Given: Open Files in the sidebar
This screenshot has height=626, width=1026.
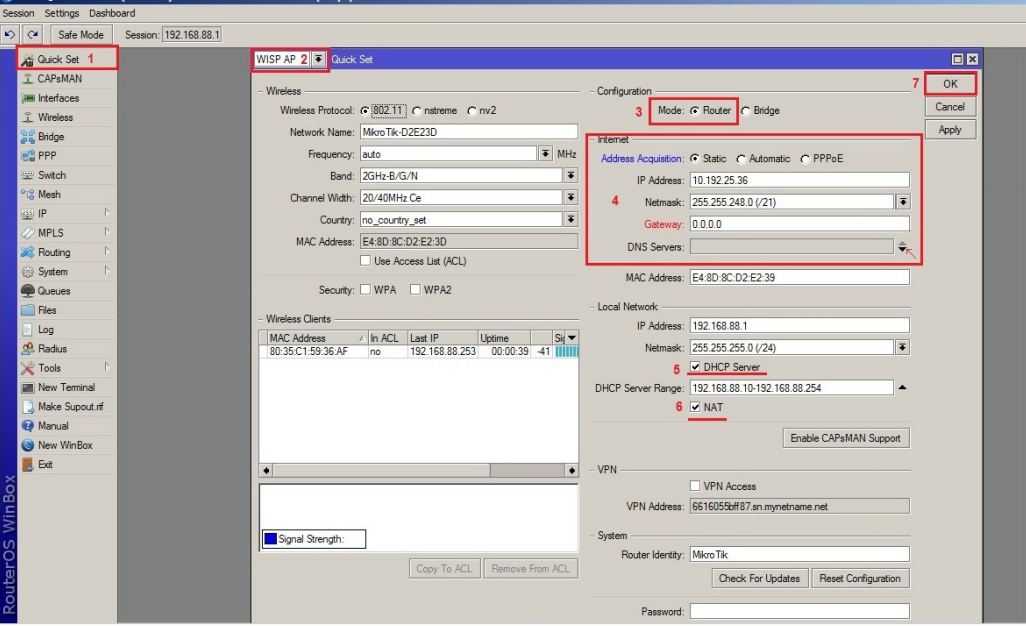Looking at the screenshot, I should [67, 310].
